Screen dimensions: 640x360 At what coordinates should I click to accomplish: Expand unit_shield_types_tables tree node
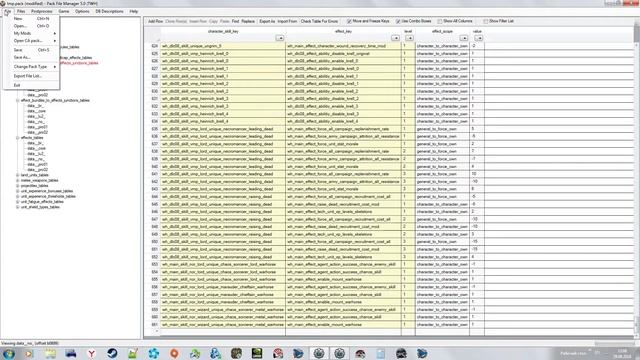pos(18,207)
